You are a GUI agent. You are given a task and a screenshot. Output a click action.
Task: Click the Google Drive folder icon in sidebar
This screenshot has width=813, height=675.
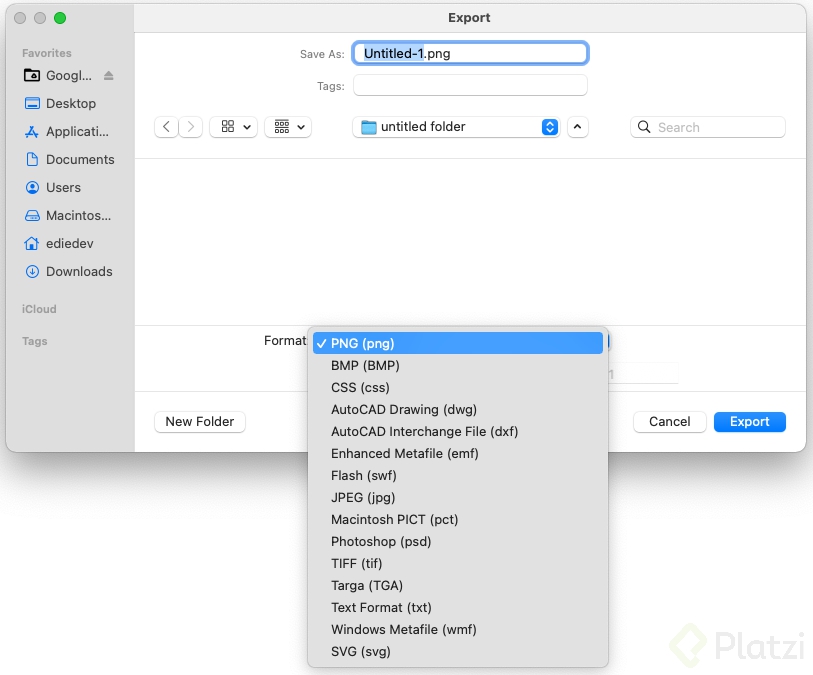tap(32, 76)
